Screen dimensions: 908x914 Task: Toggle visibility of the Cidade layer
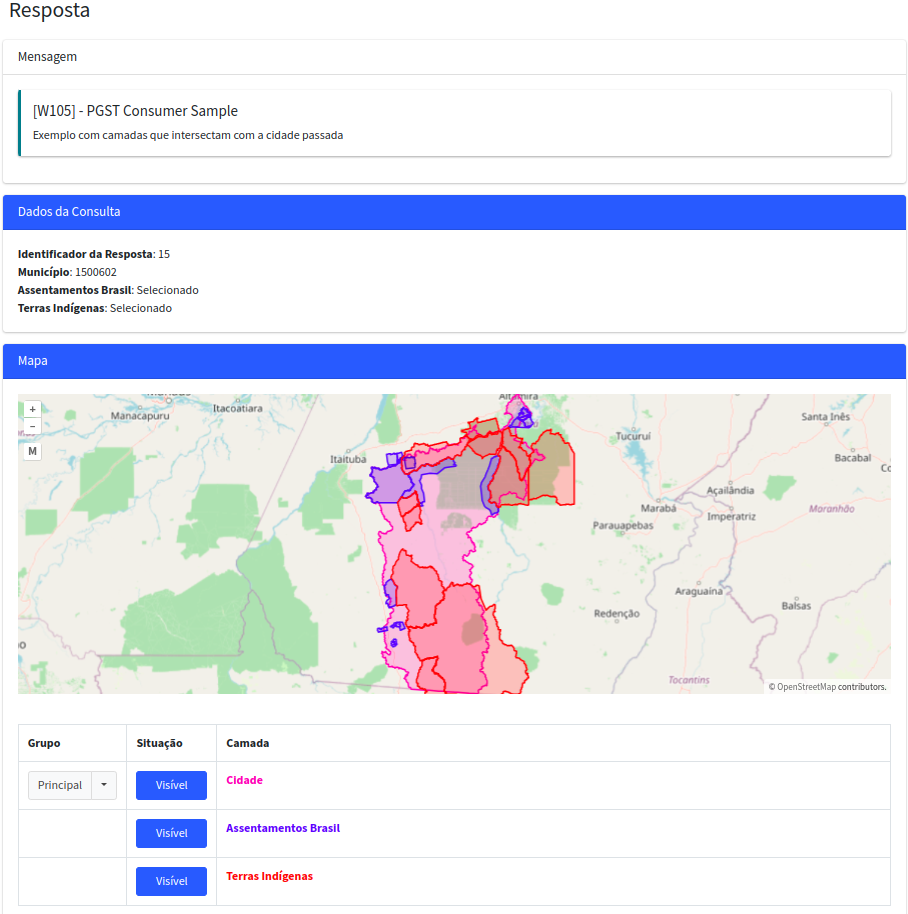170,785
